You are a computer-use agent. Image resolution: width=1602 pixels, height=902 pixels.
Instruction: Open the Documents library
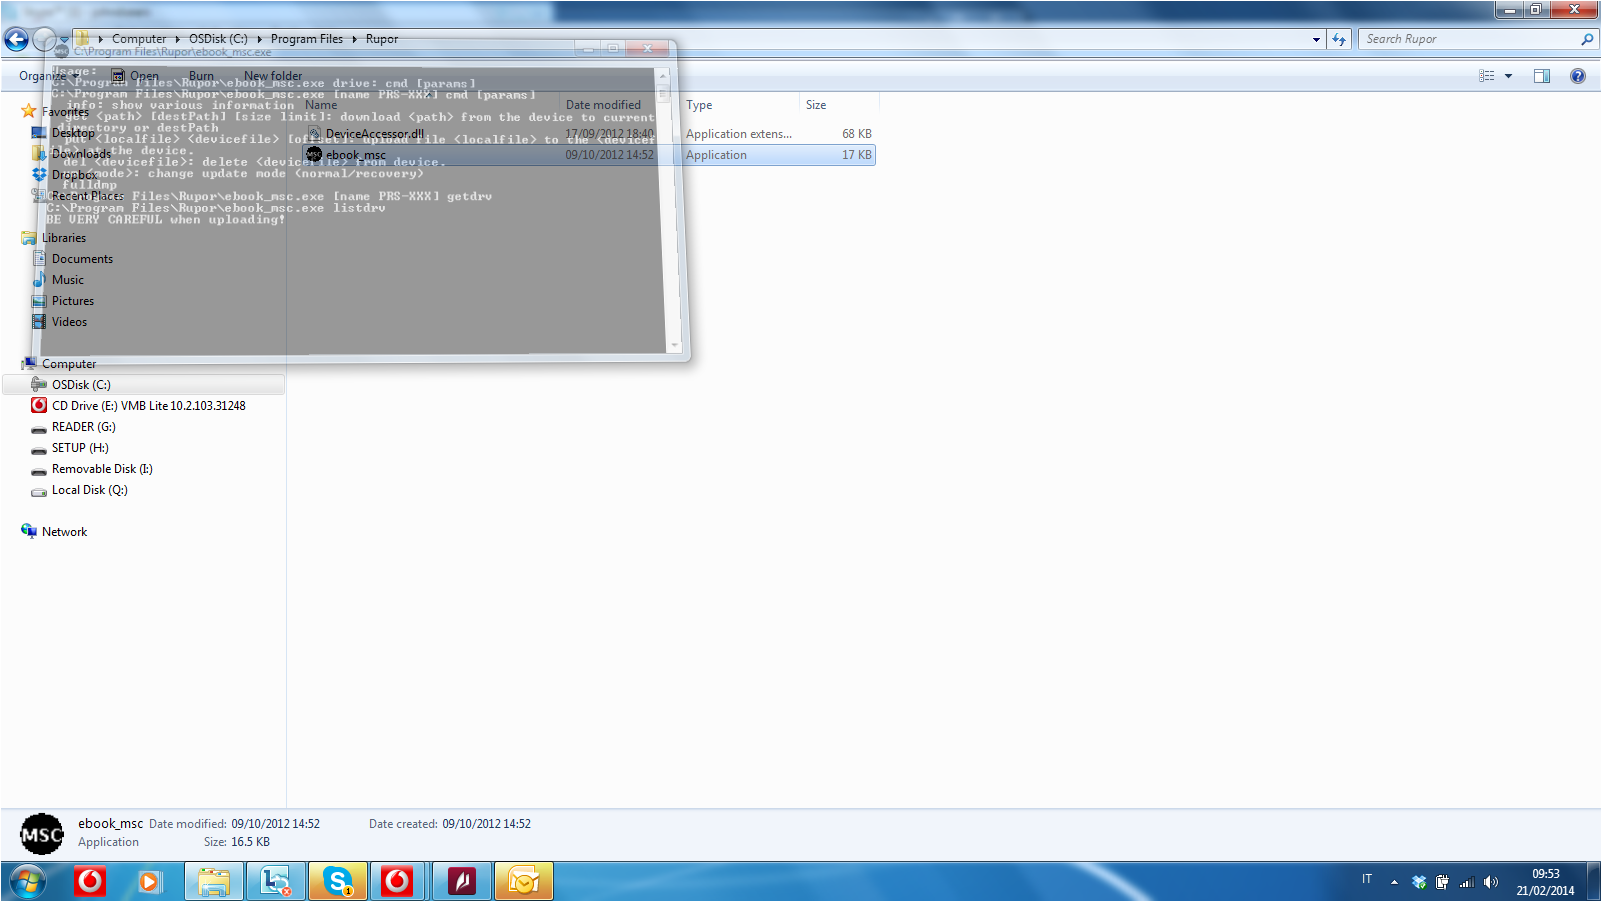tap(82, 259)
